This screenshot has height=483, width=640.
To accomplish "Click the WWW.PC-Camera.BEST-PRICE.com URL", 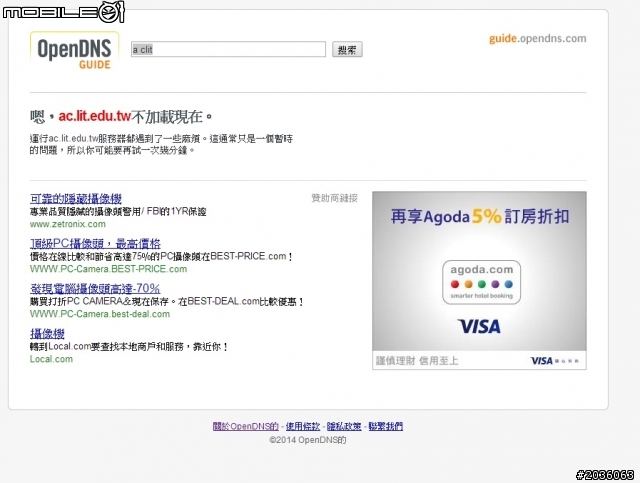I will click(x=108, y=269).
